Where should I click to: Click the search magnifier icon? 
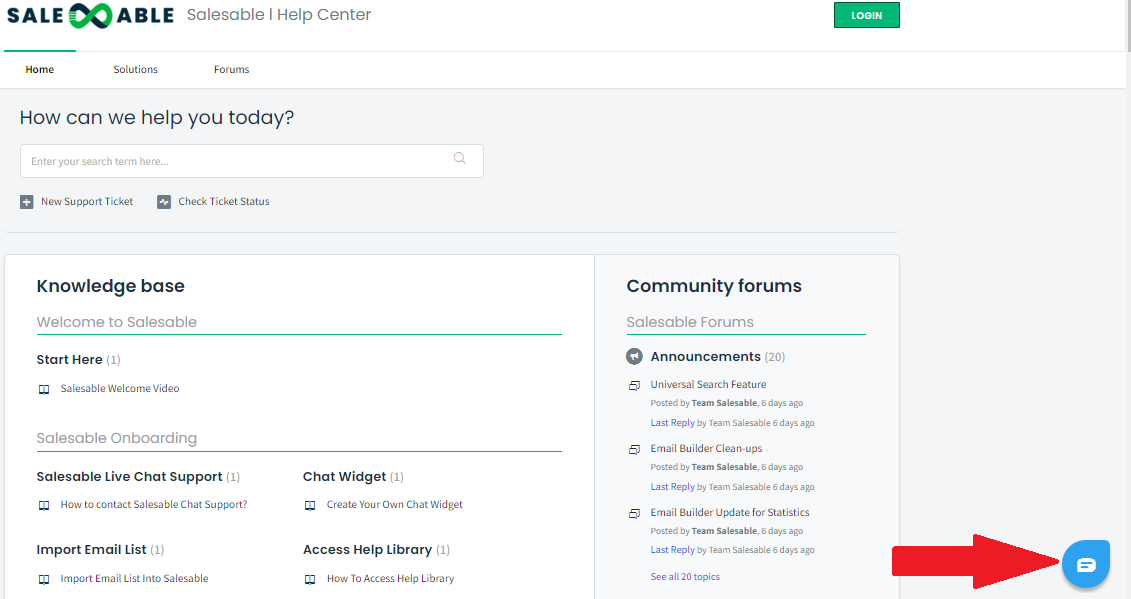[x=459, y=159]
